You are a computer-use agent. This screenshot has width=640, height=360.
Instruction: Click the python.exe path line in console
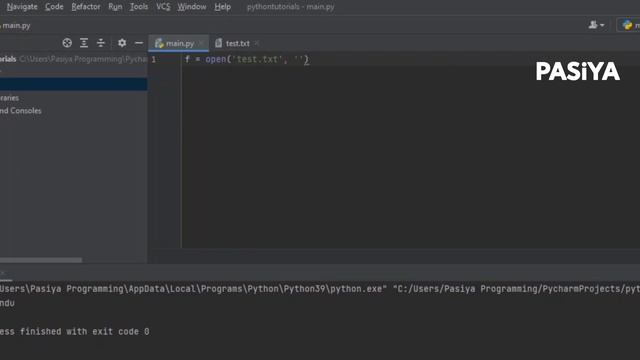(320, 289)
